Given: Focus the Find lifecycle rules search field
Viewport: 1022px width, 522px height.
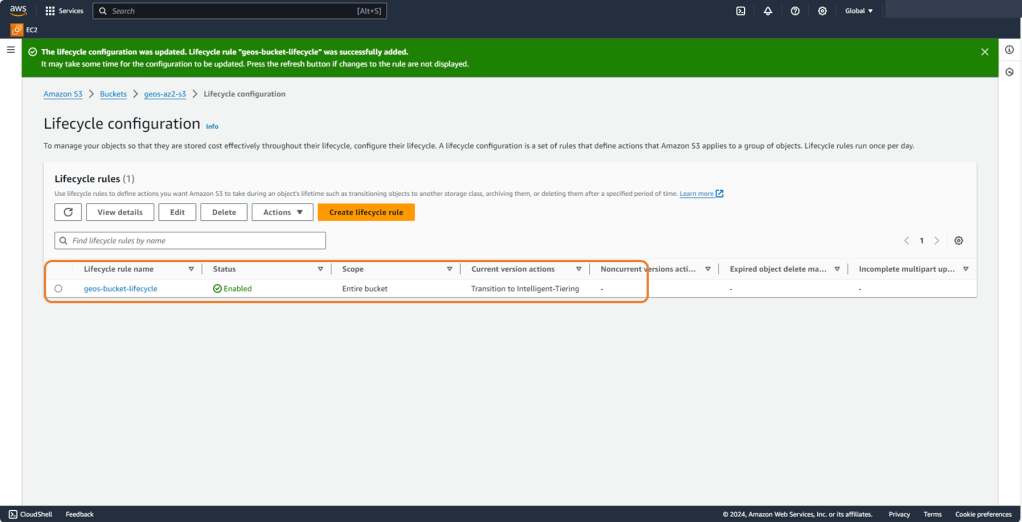Looking at the screenshot, I should pyautogui.click(x=190, y=241).
